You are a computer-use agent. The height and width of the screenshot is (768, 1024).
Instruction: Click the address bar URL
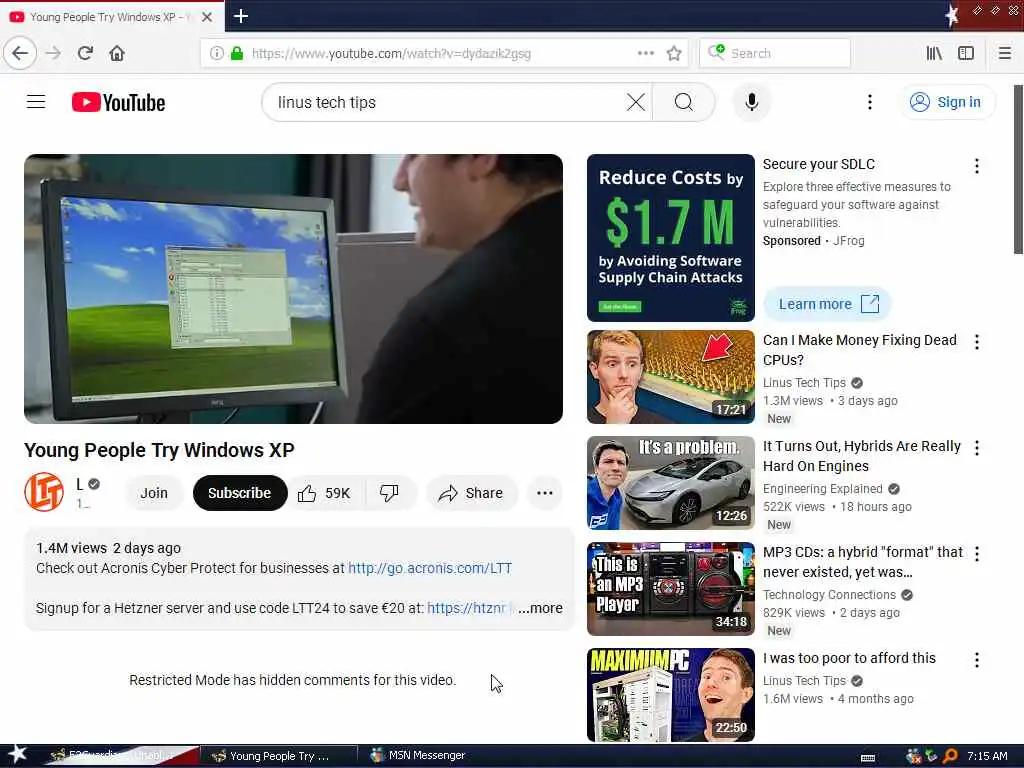pyautogui.click(x=391, y=53)
